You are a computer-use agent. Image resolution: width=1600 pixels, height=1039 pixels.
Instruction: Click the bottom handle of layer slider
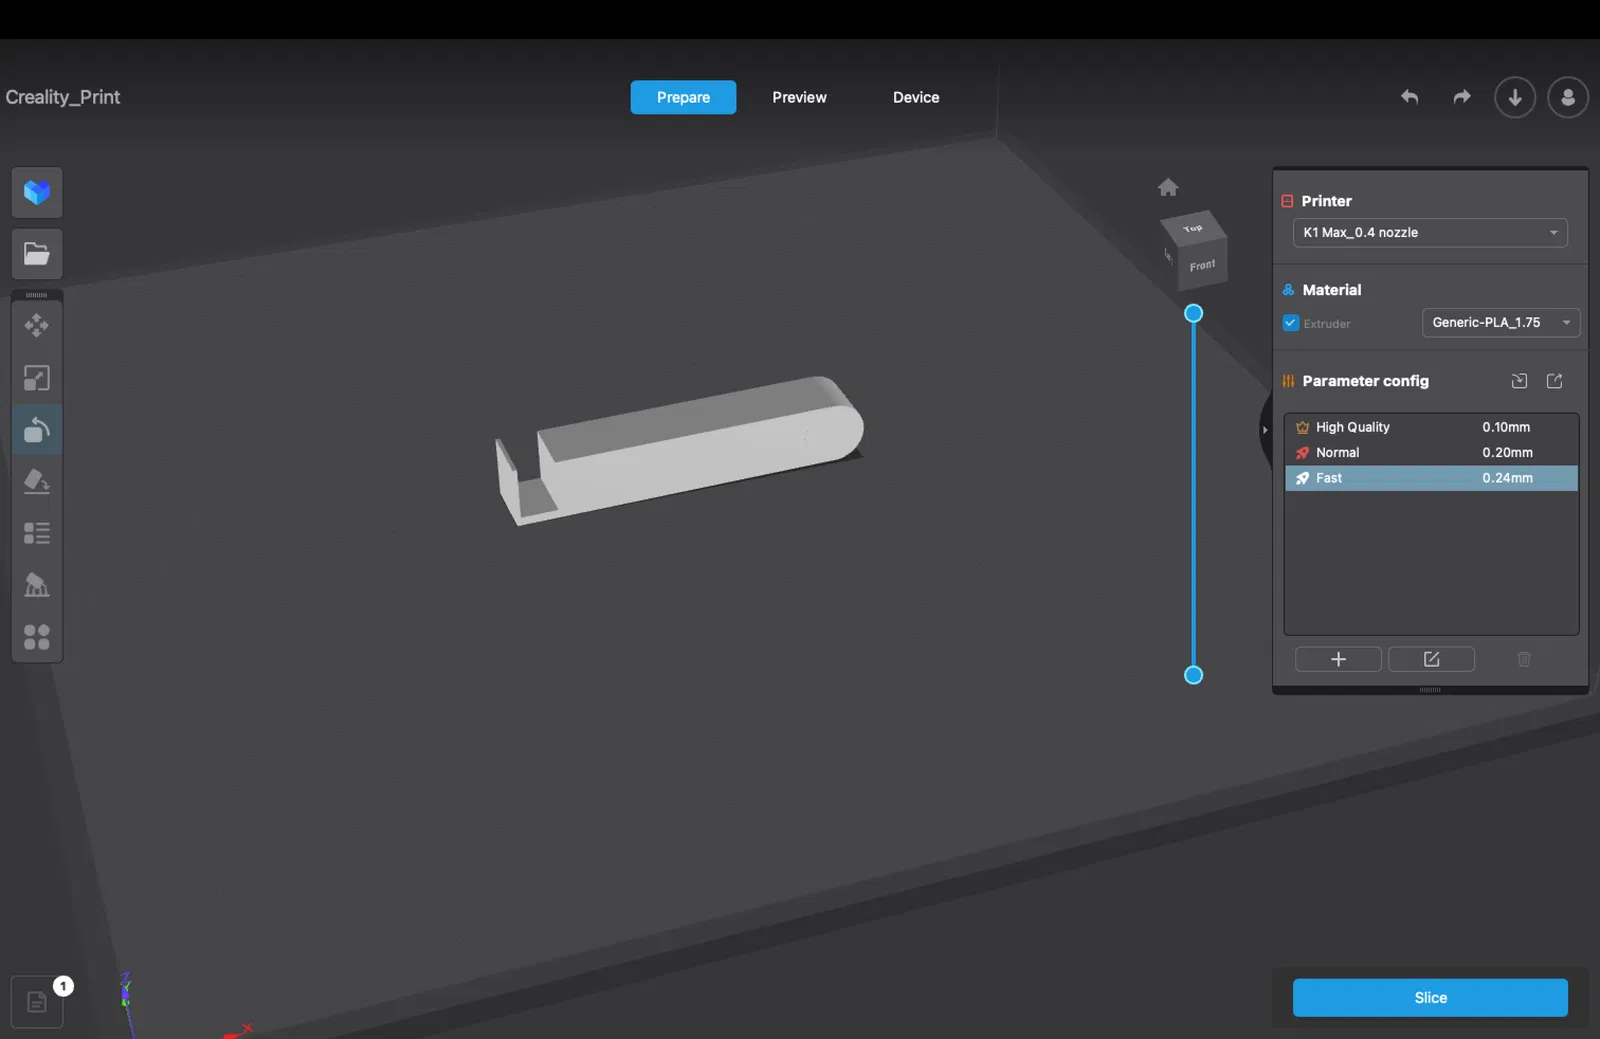(x=1193, y=675)
